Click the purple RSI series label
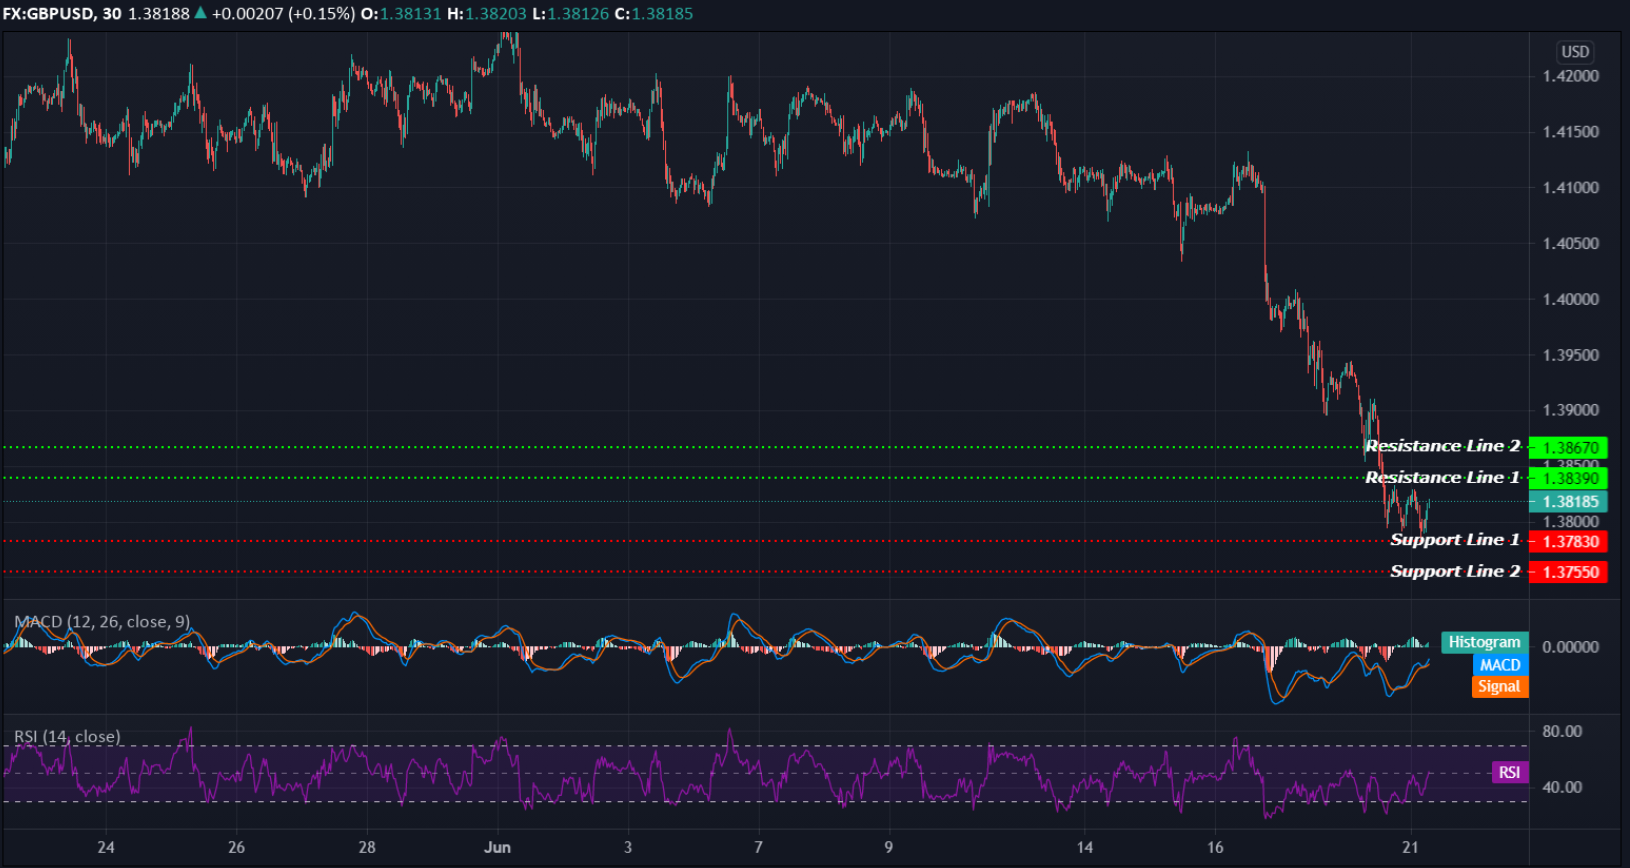The image size is (1630, 868). pos(1509,772)
